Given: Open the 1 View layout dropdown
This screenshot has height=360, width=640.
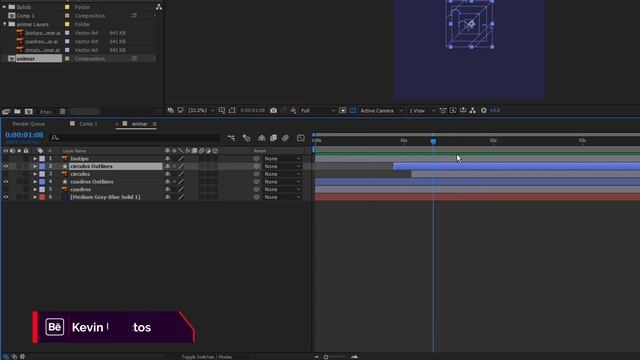Looking at the screenshot, I should pos(422,111).
